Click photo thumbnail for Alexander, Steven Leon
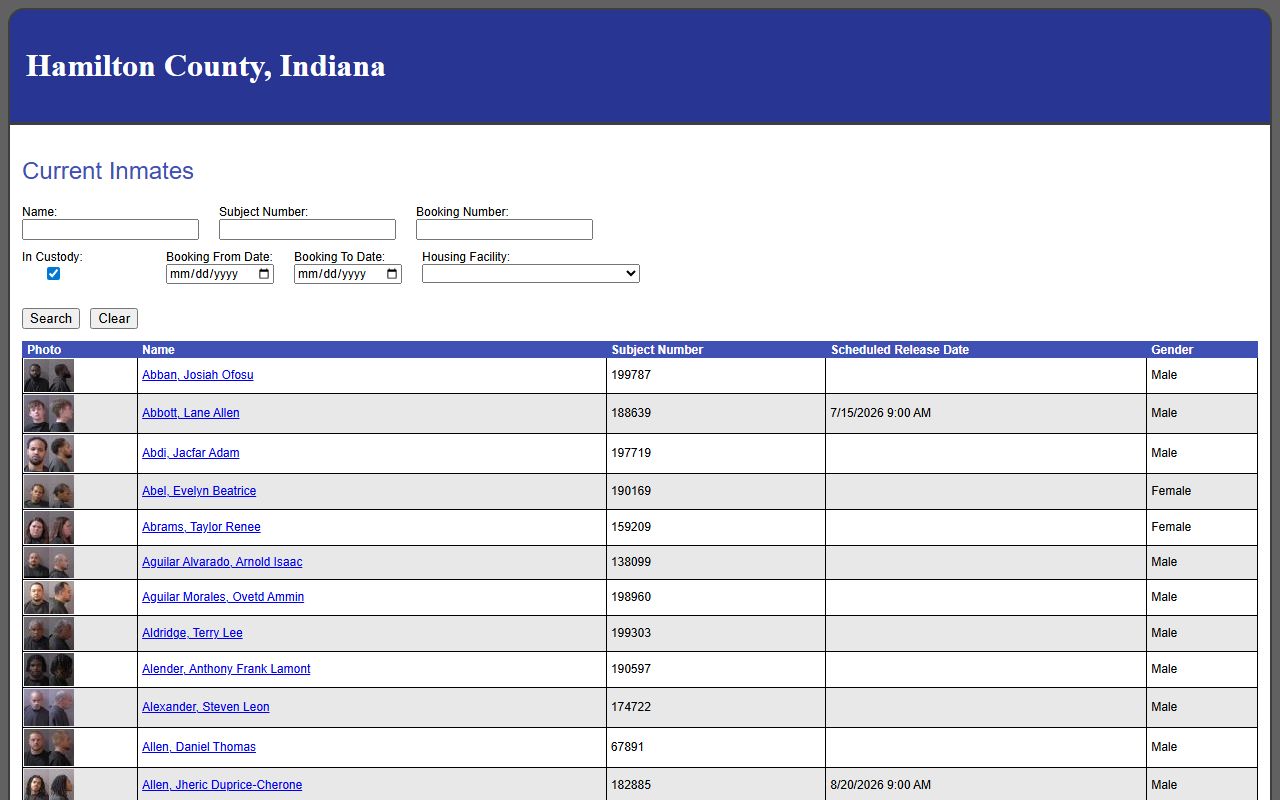Viewport: 1280px width, 800px height. coord(49,708)
